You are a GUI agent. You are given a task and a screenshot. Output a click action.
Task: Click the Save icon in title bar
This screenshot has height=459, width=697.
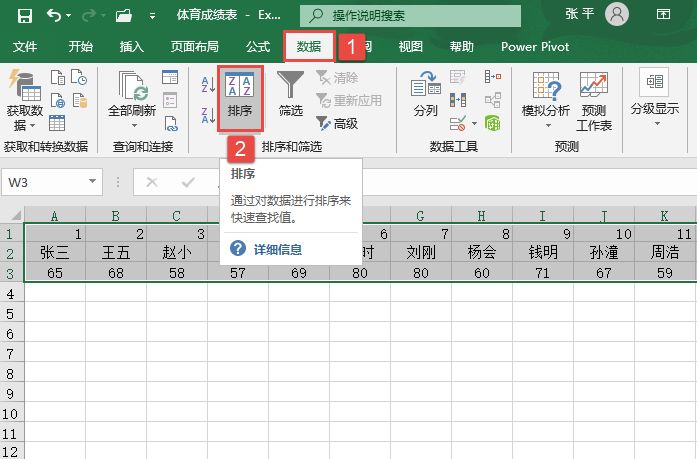pyautogui.click(x=24, y=16)
